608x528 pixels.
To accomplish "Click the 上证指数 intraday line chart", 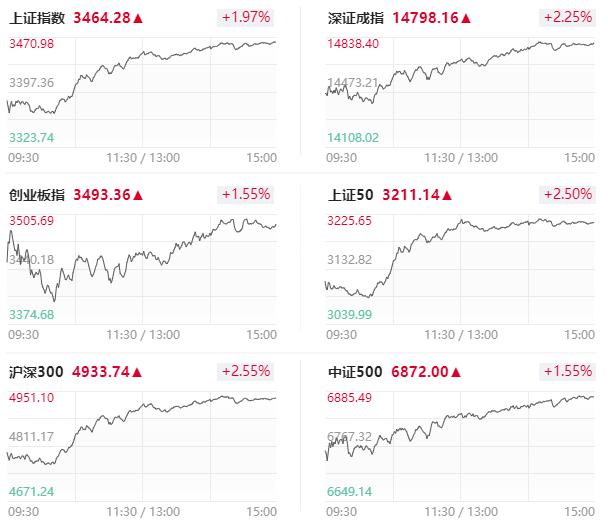I will 140,90.
